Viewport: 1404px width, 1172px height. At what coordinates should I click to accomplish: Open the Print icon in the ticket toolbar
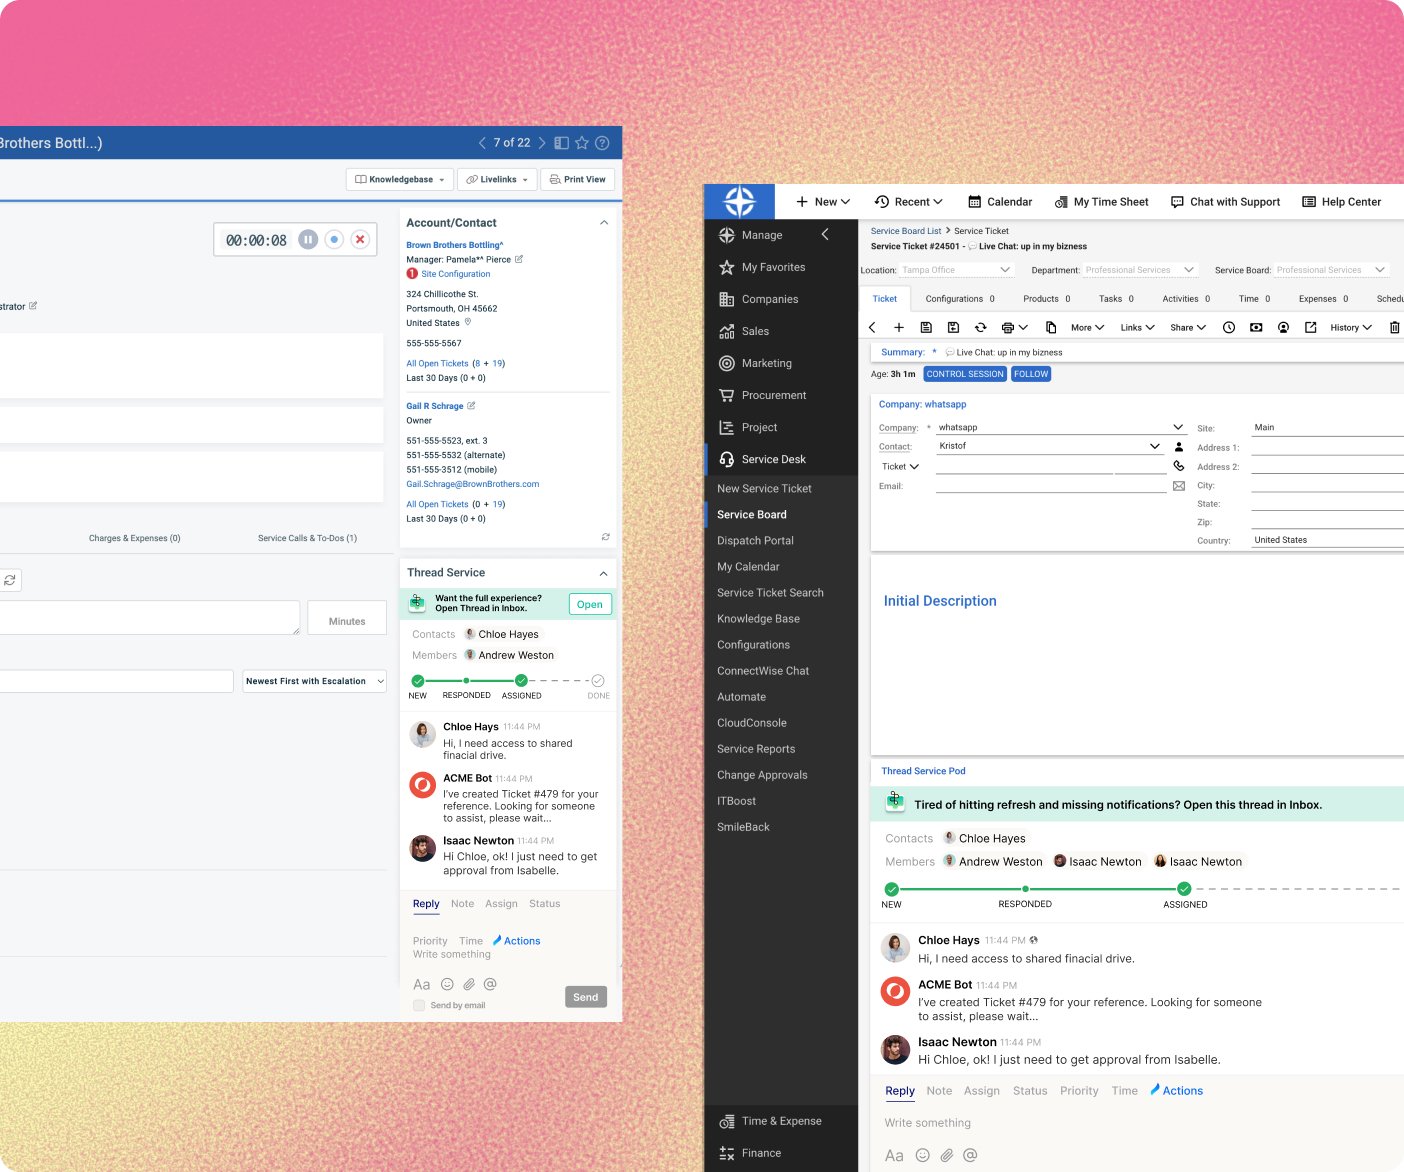click(1008, 327)
